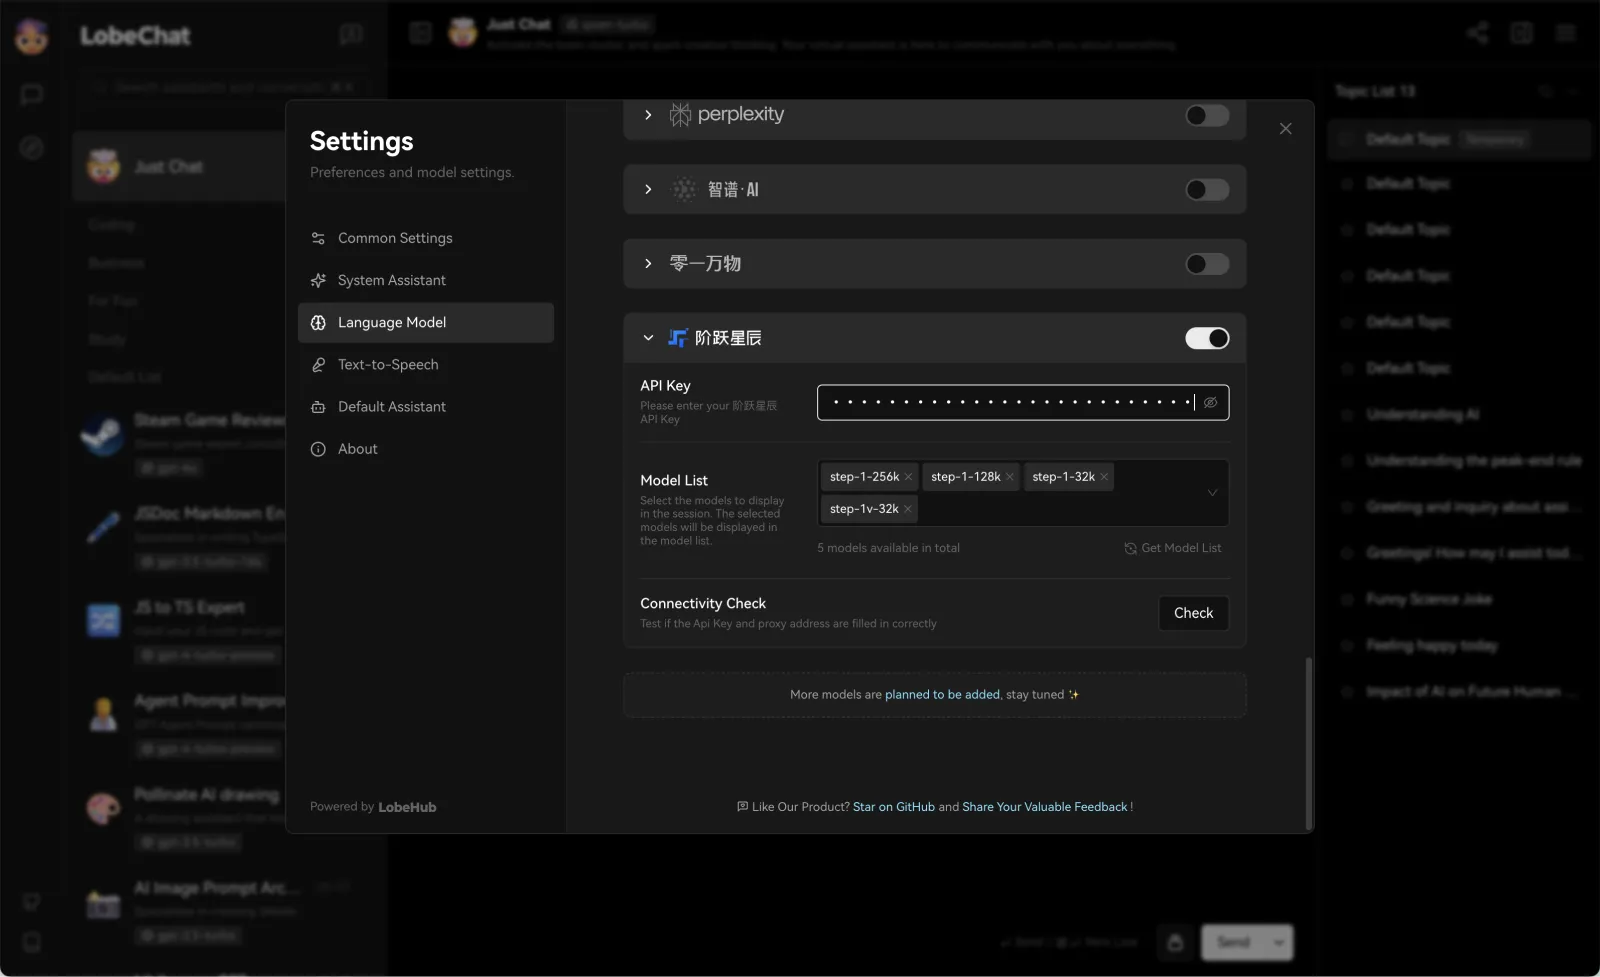
Task: Collapse the 阶跃星辰 provider section
Action: pos(648,338)
